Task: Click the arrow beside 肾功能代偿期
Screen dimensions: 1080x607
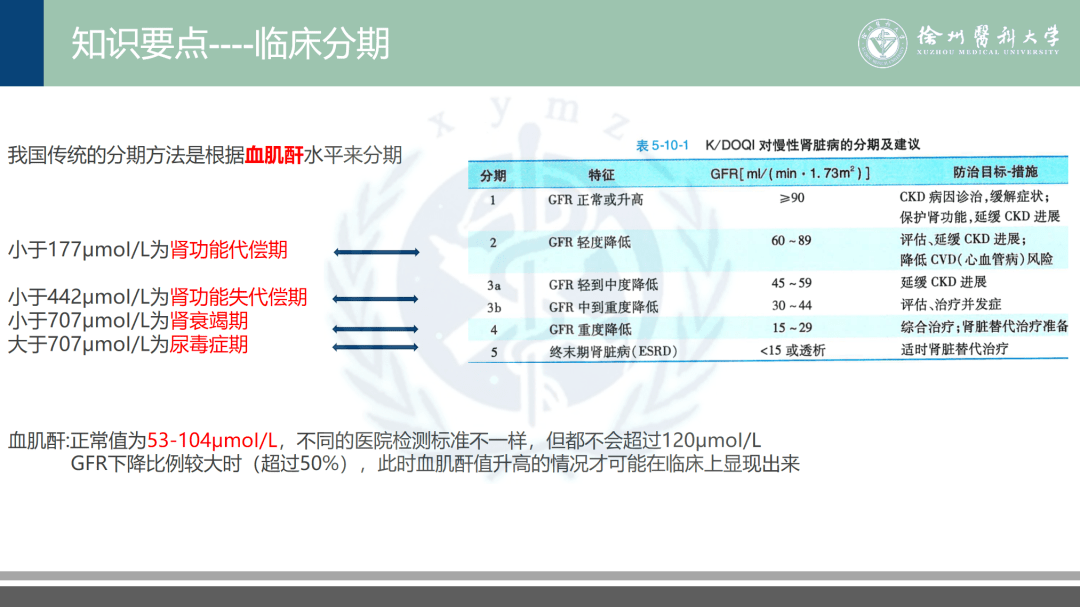Action: pyautogui.click(x=378, y=252)
